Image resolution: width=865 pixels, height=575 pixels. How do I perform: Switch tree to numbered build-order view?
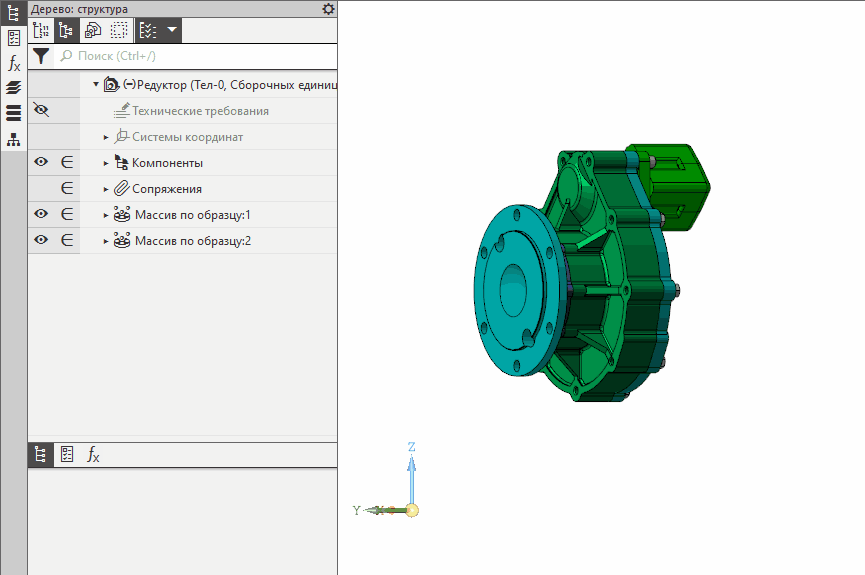42,30
